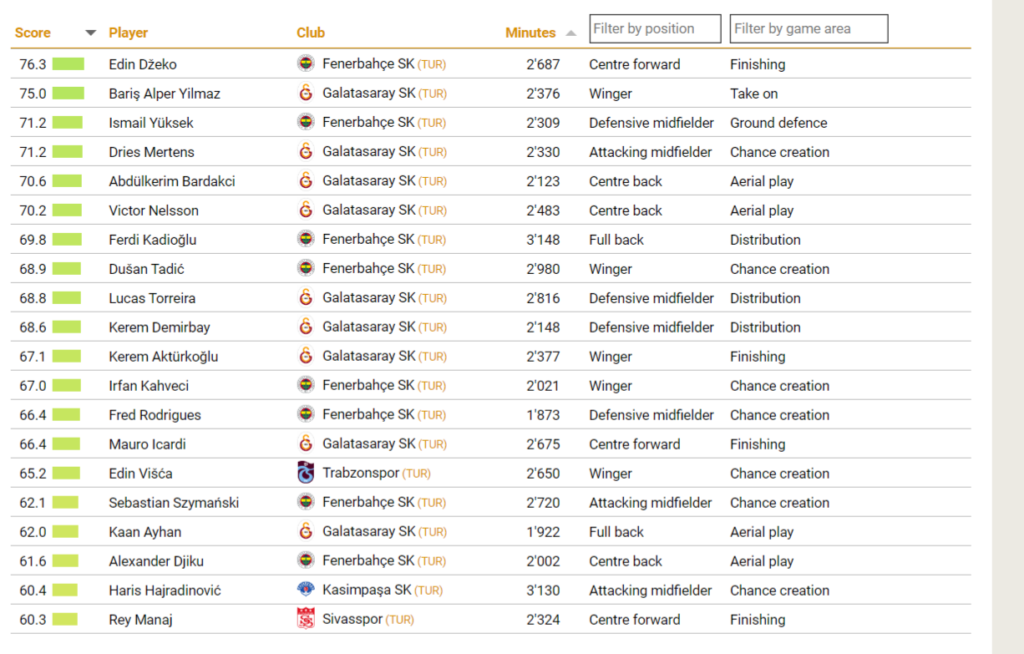1024x654 pixels.
Task: Toggle Minutes column ascending sort arrow
Action: click(571, 33)
